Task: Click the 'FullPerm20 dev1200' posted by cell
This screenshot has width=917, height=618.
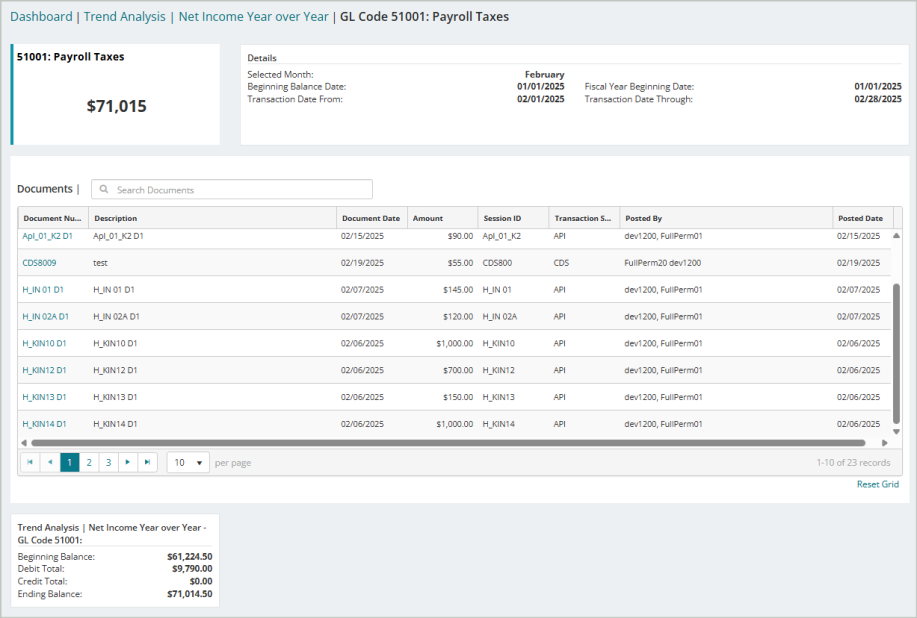Action: coord(663,263)
